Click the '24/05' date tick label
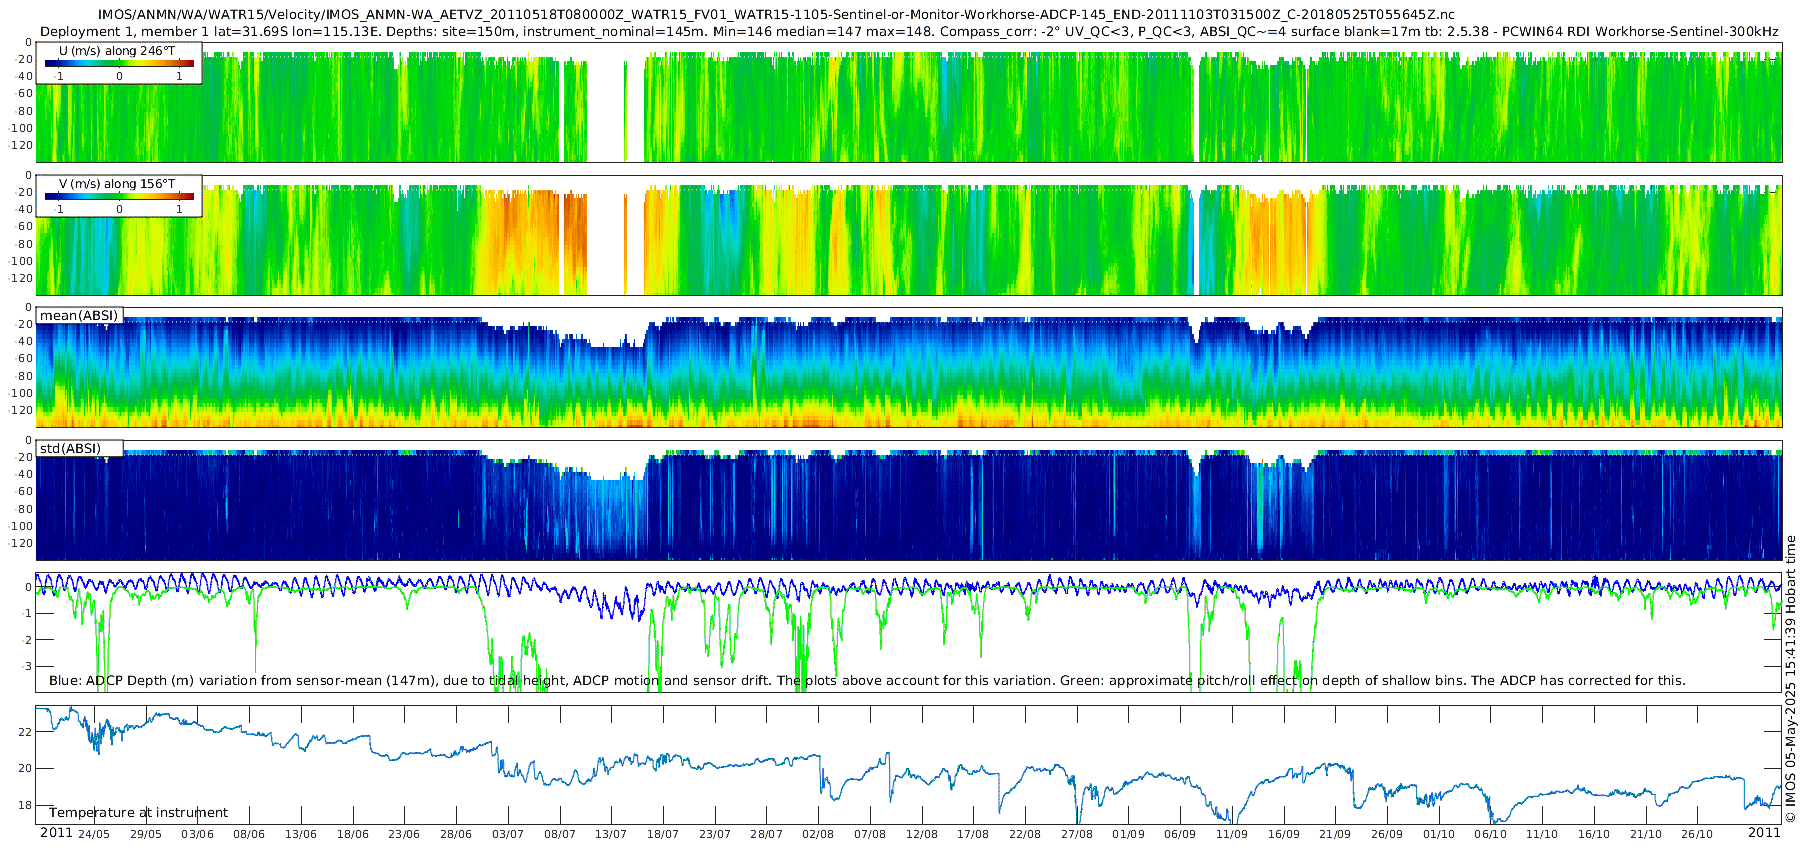1800x850 pixels. (x=94, y=834)
